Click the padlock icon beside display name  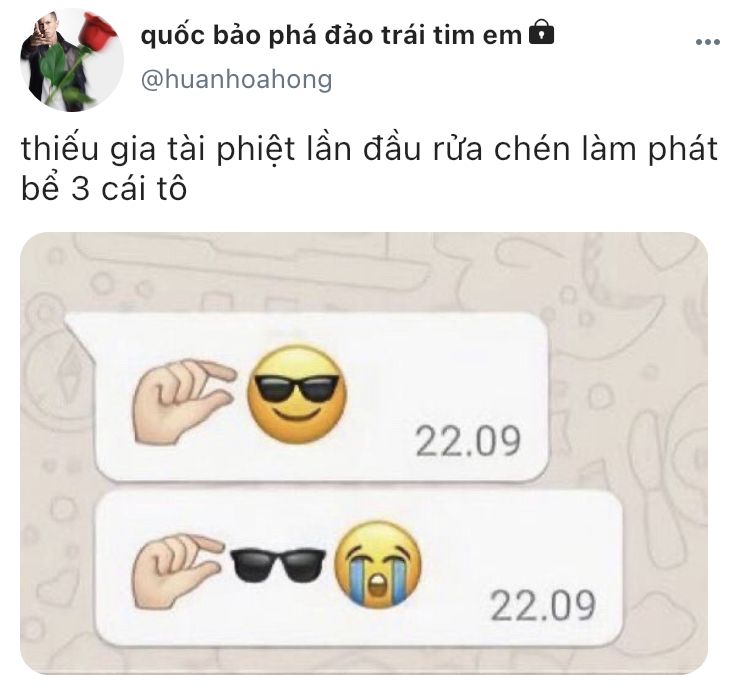(x=541, y=33)
